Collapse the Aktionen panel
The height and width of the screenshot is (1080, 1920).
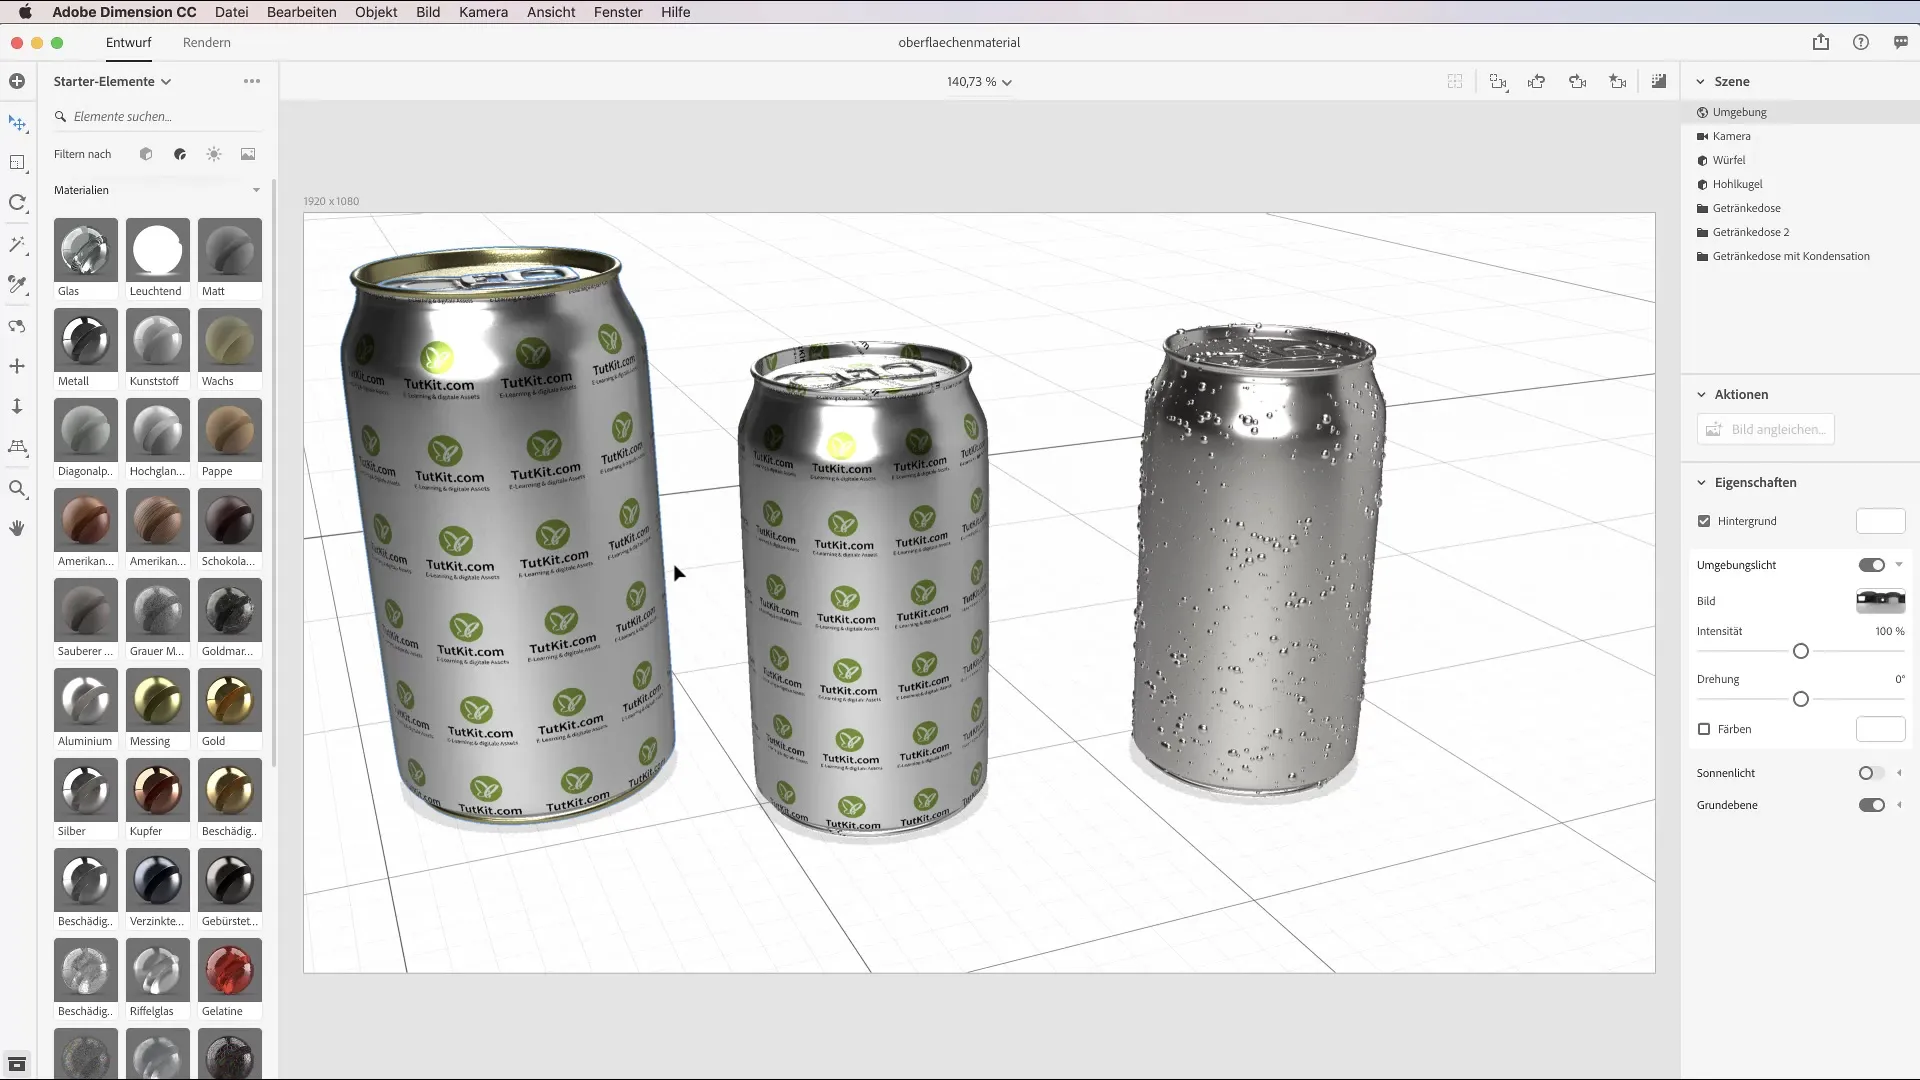pyautogui.click(x=1701, y=394)
